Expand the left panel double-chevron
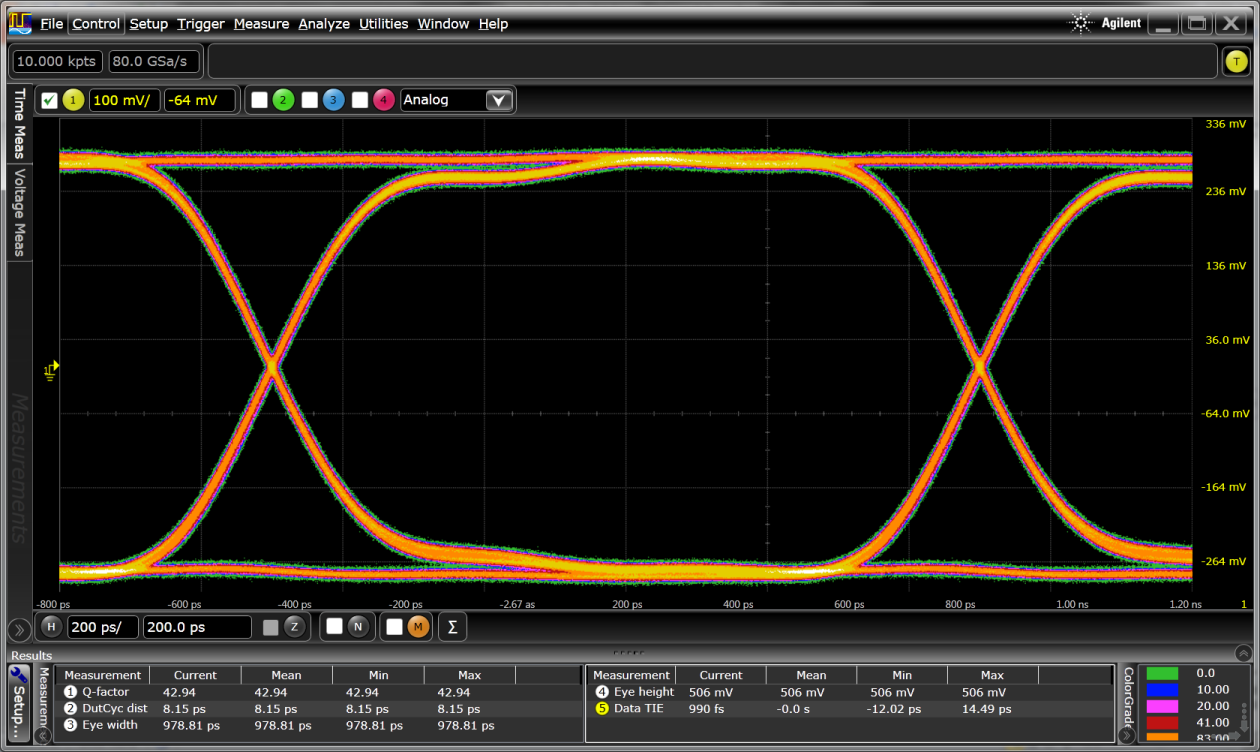The width and height of the screenshot is (1260, 752). [x=18, y=630]
